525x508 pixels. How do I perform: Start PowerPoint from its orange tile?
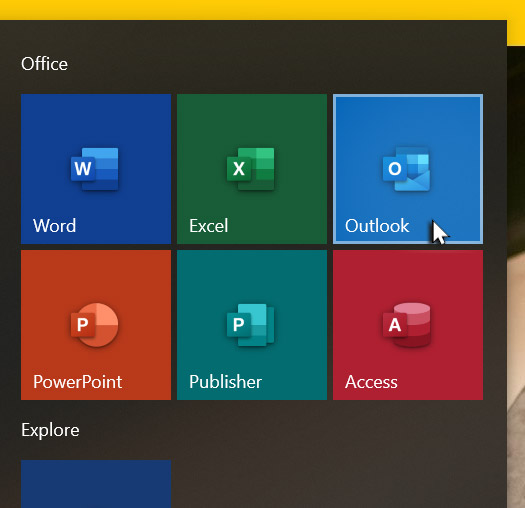96,325
